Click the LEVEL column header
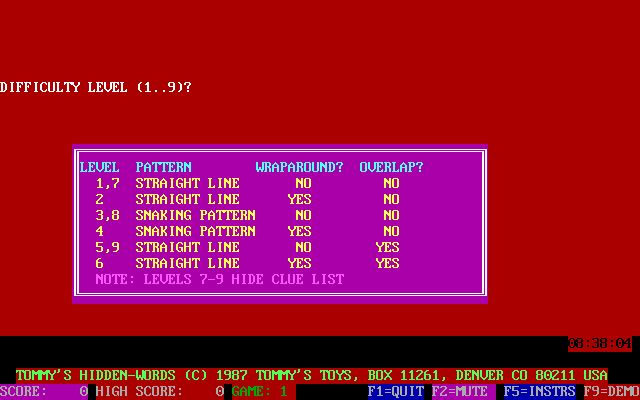640x400 pixels. click(x=99, y=167)
